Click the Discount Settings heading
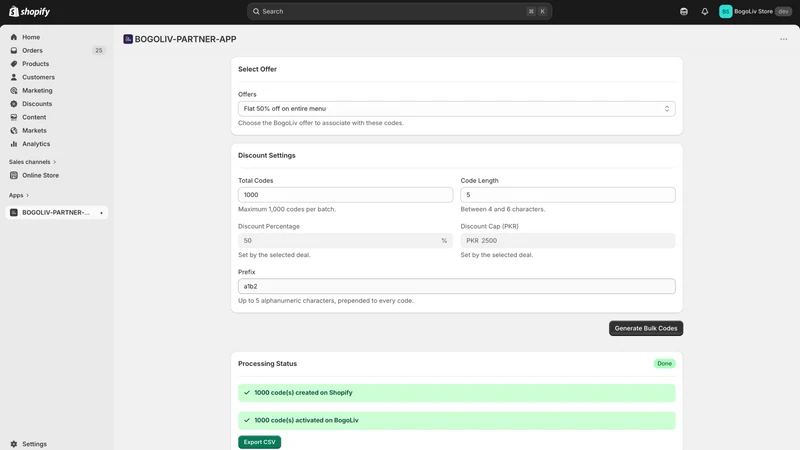This screenshot has height=450, width=800. point(266,156)
